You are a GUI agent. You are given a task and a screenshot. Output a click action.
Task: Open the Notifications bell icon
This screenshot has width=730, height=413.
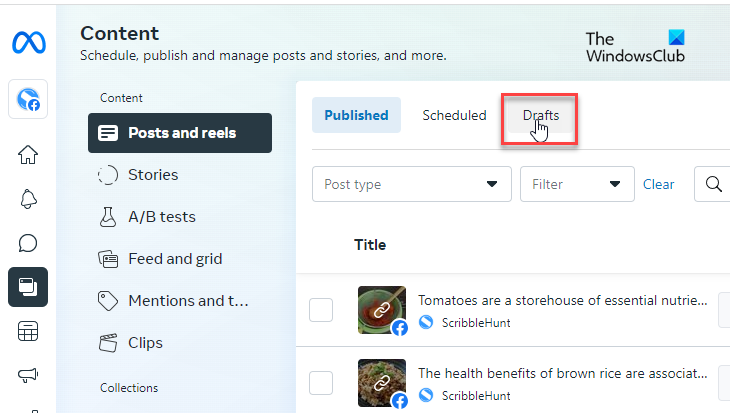[x=28, y=199]
